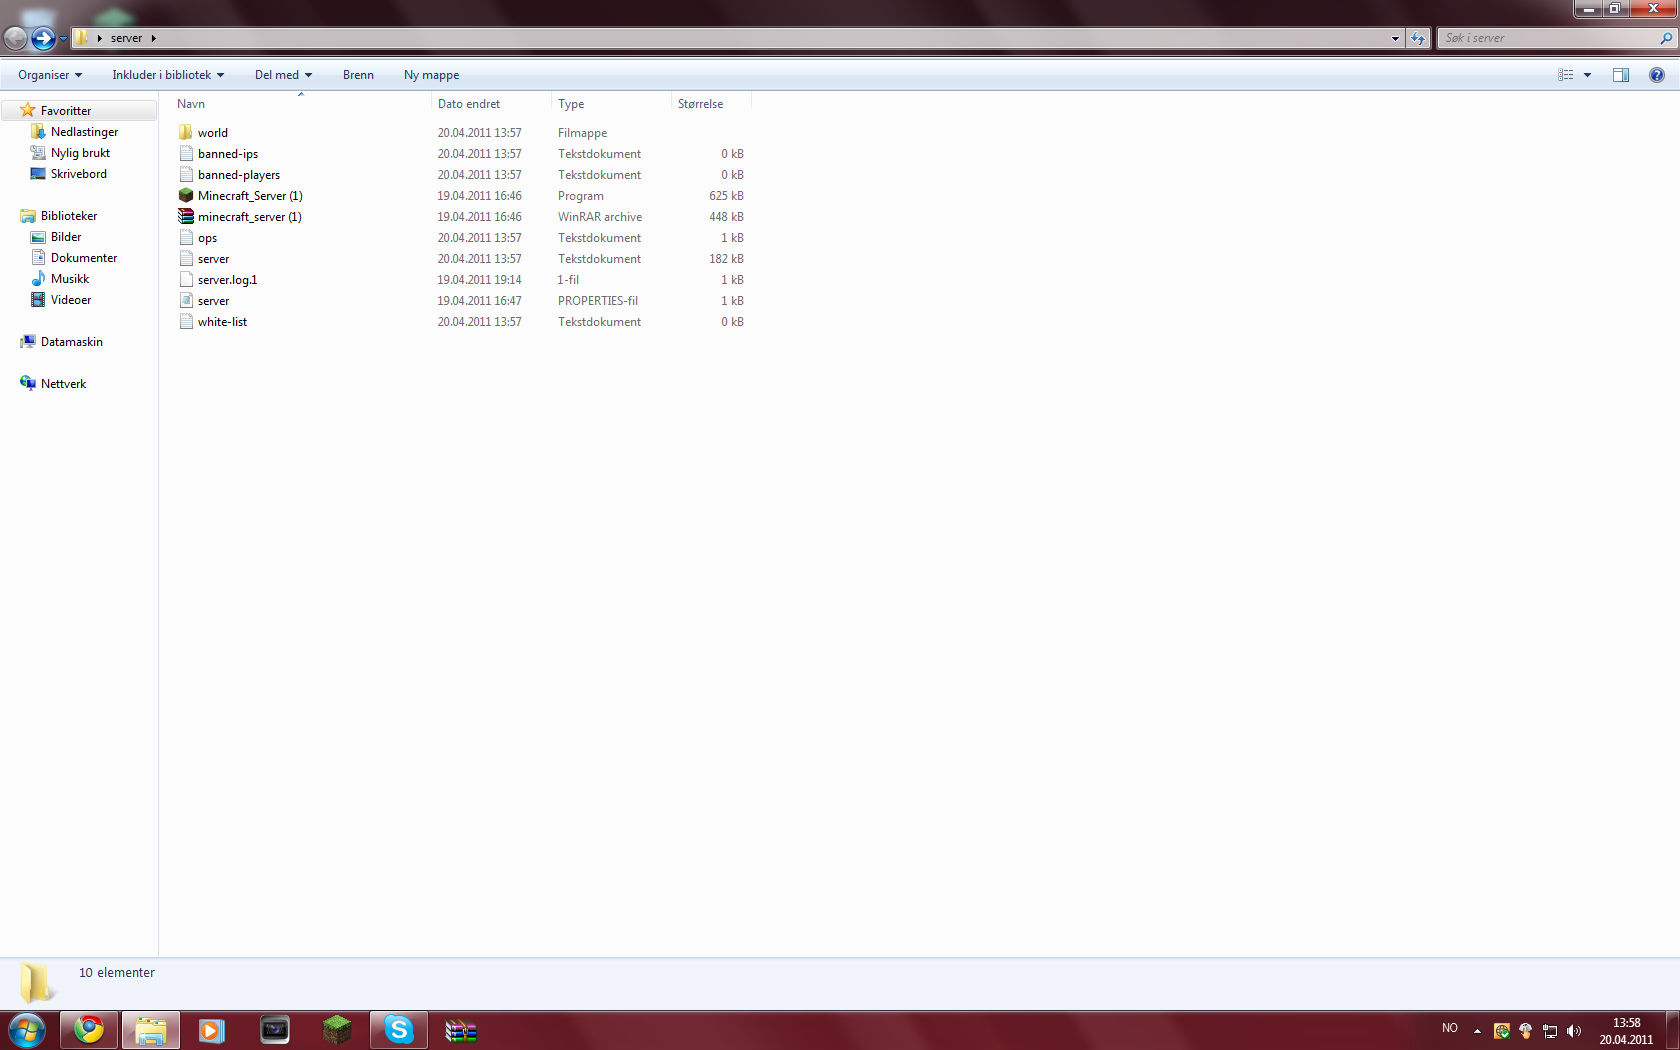Click the search magnifier icon
Image resolution: width=1680 pixels, height=1050 pixels.
(x=1666, y=38)
